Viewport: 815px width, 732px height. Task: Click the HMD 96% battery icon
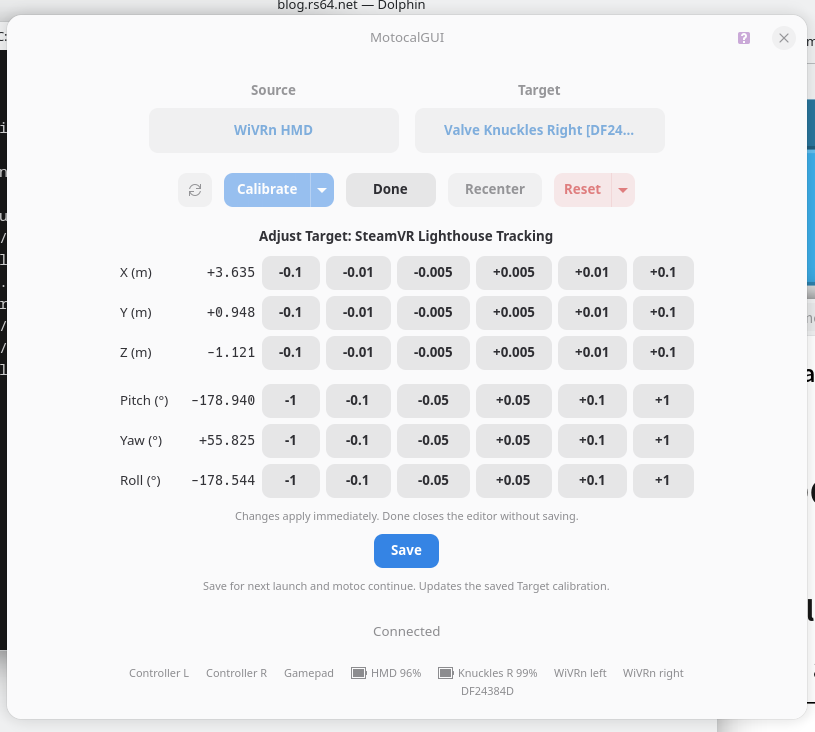359,673
